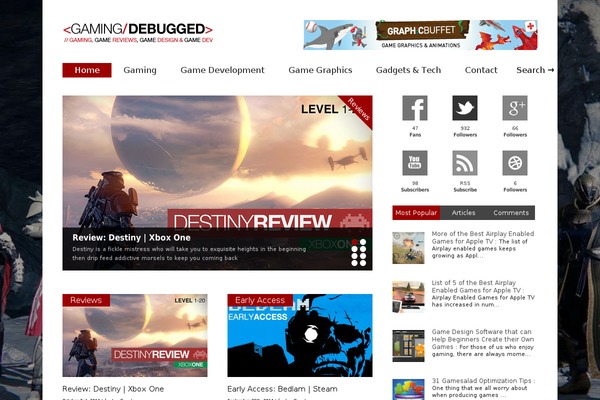Select the red slider pagination dot
This screenshot has width=600, height=400.
coord(355,242)
